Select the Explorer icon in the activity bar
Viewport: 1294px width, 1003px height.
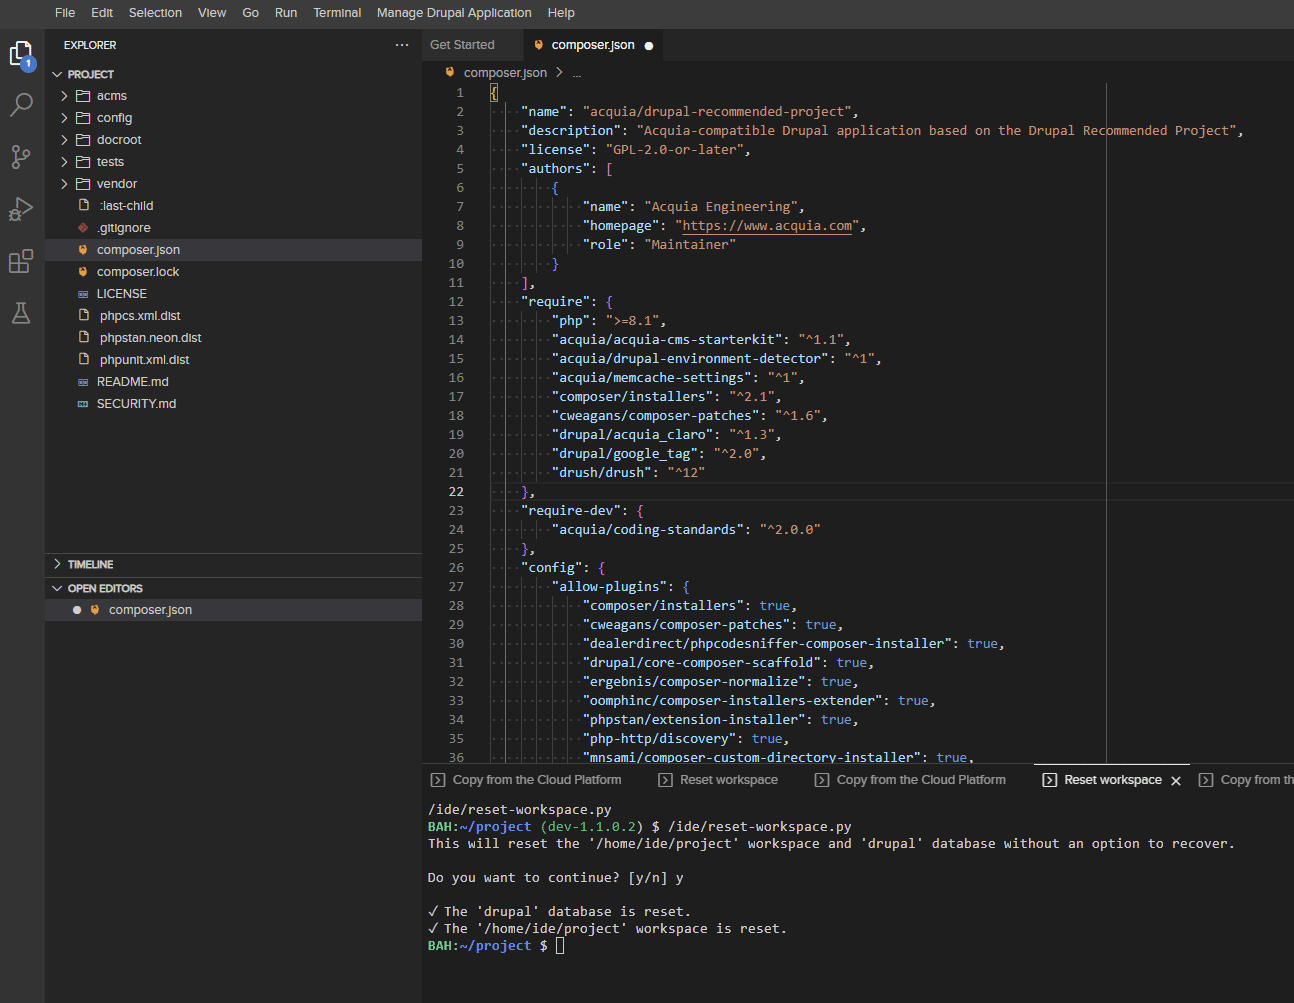click(x=21, y=54)
